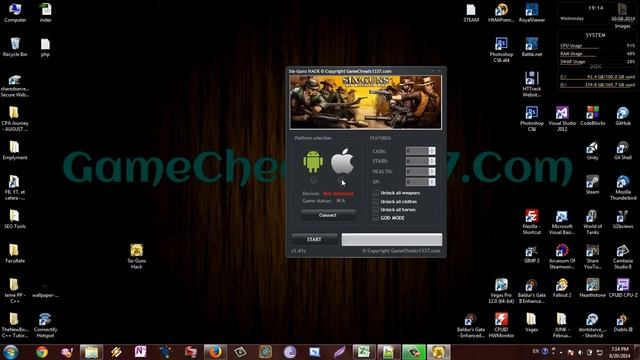Open Mozilla Thunderbird shortcut

click(623, 187)
